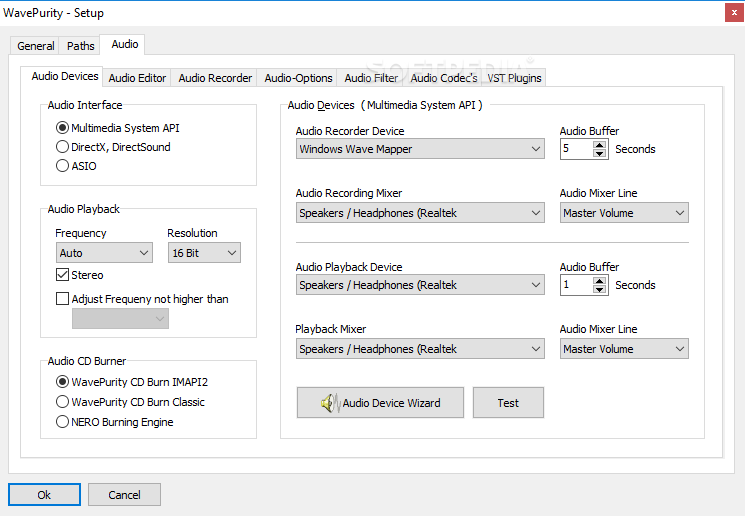Open the Audio Playback Device dropdown
This screenshot has width=745, height=516.
pos(420,285)
